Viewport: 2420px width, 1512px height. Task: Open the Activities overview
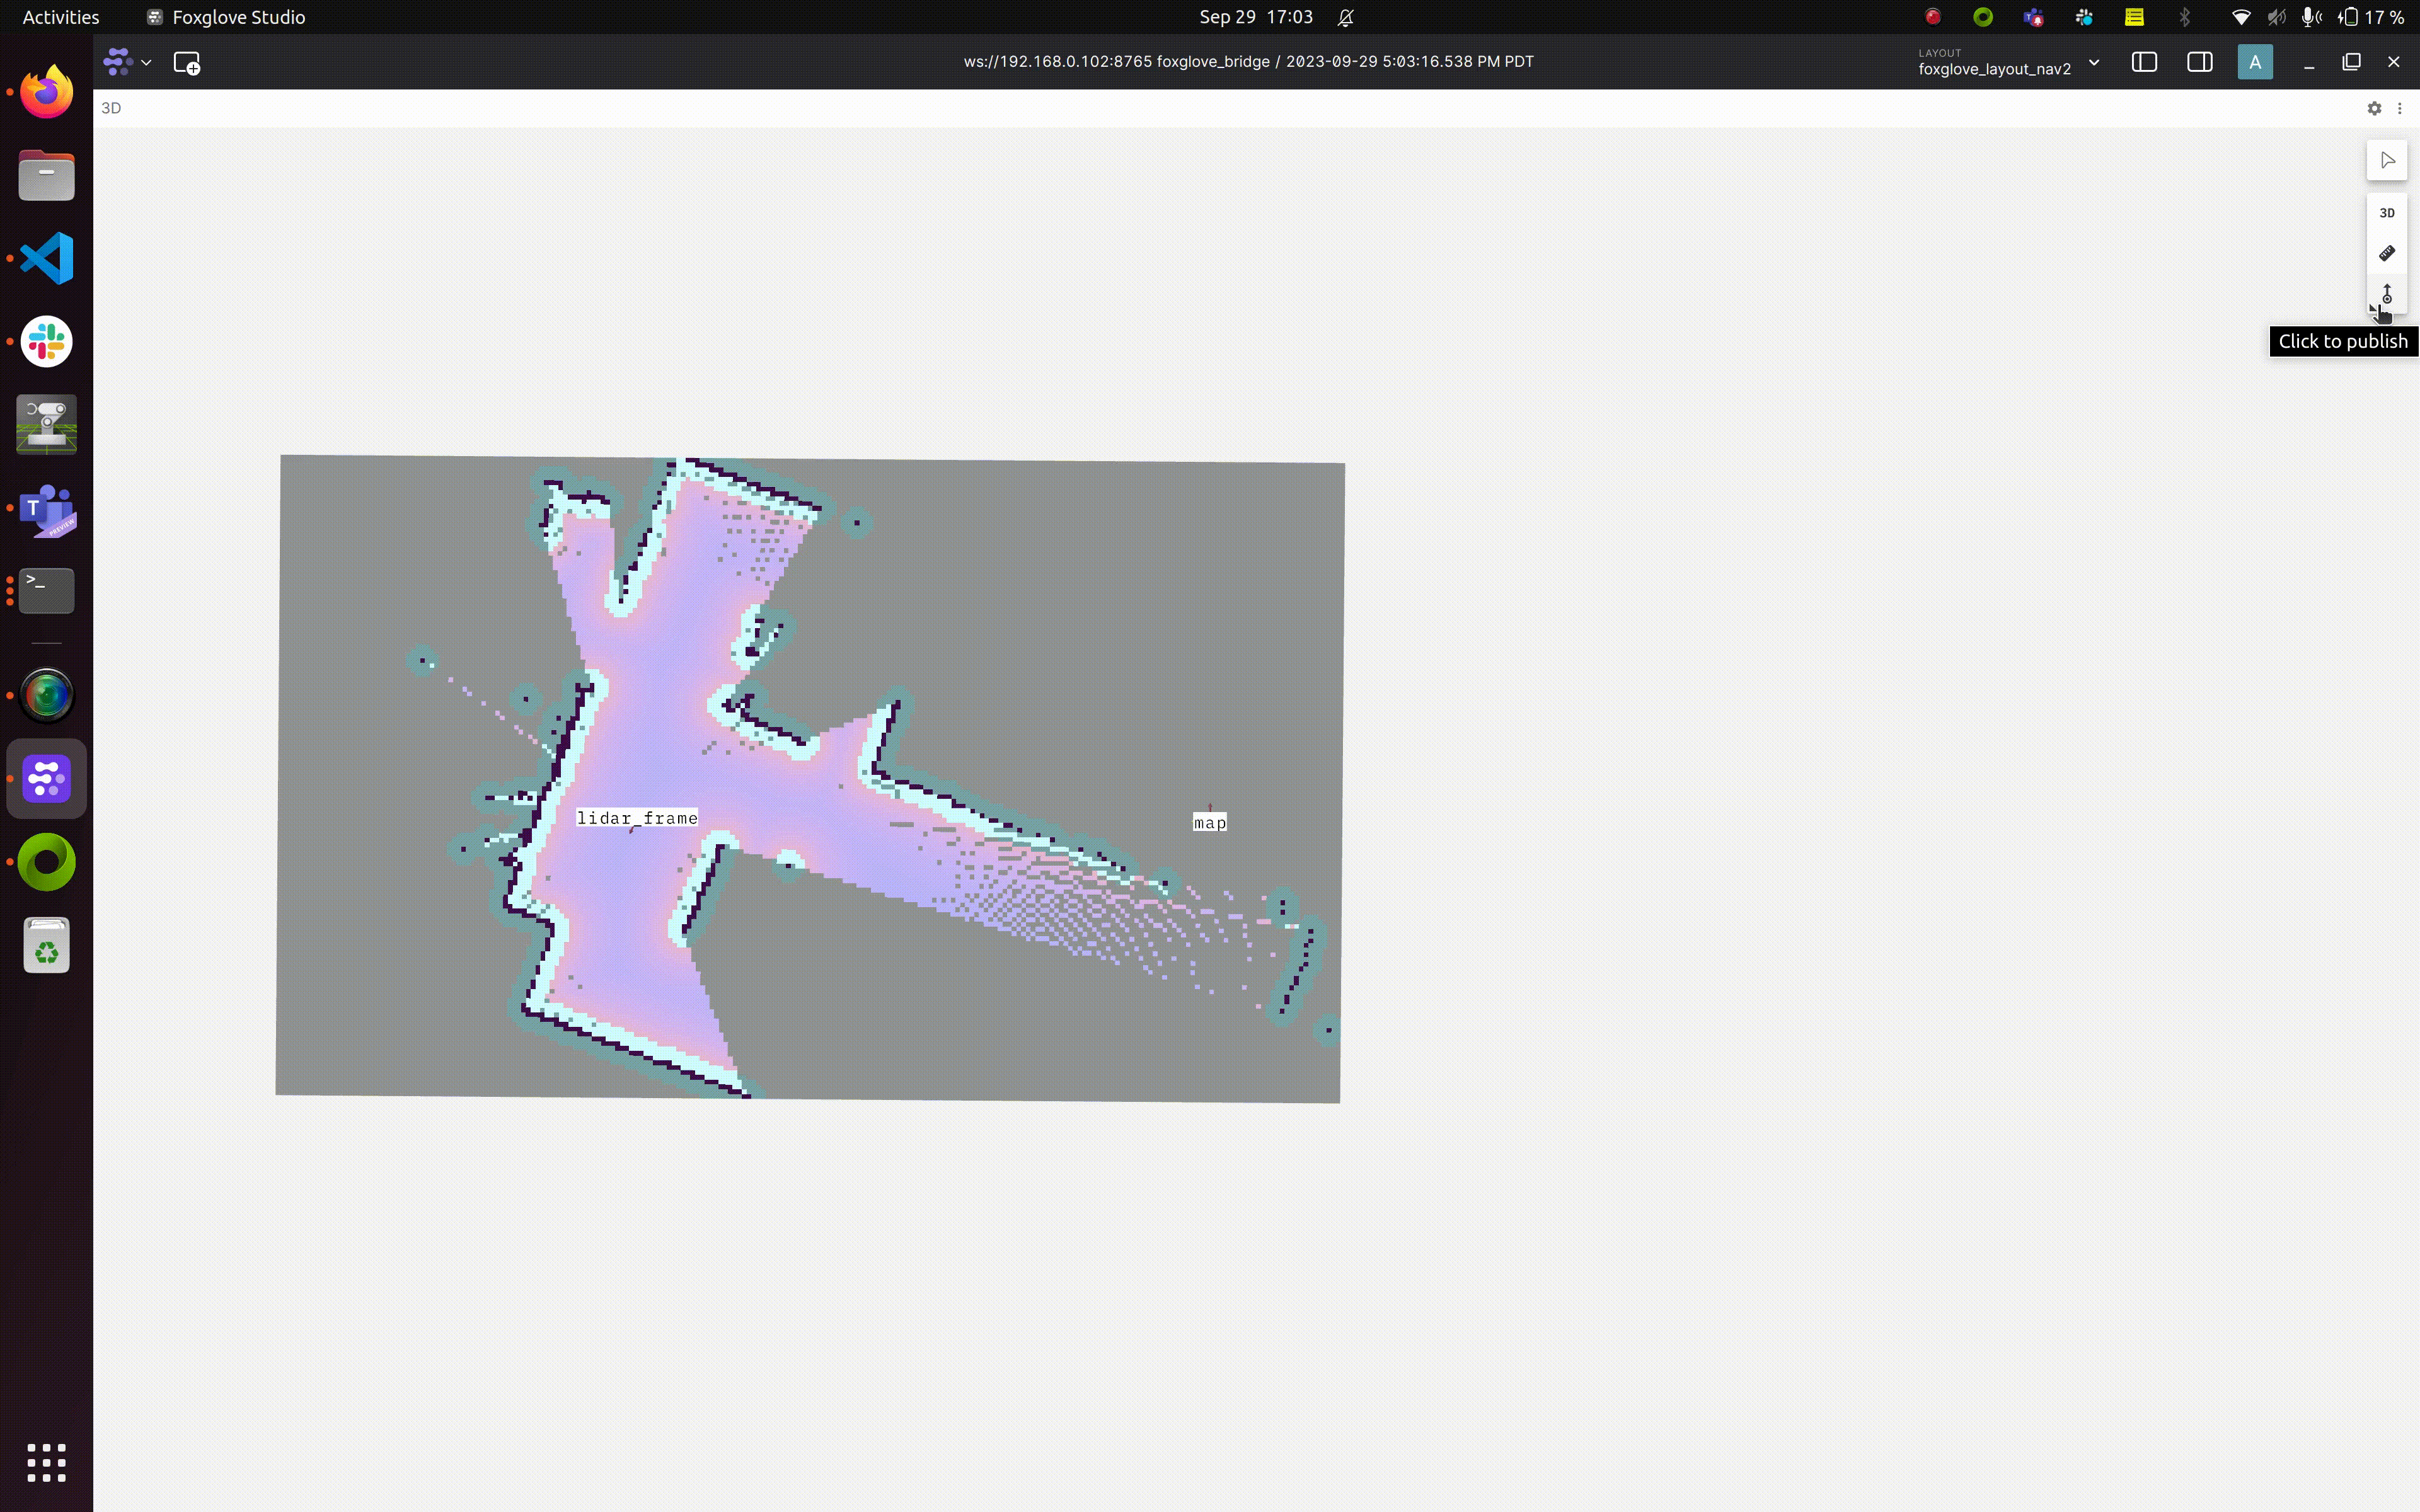[60, 17]
